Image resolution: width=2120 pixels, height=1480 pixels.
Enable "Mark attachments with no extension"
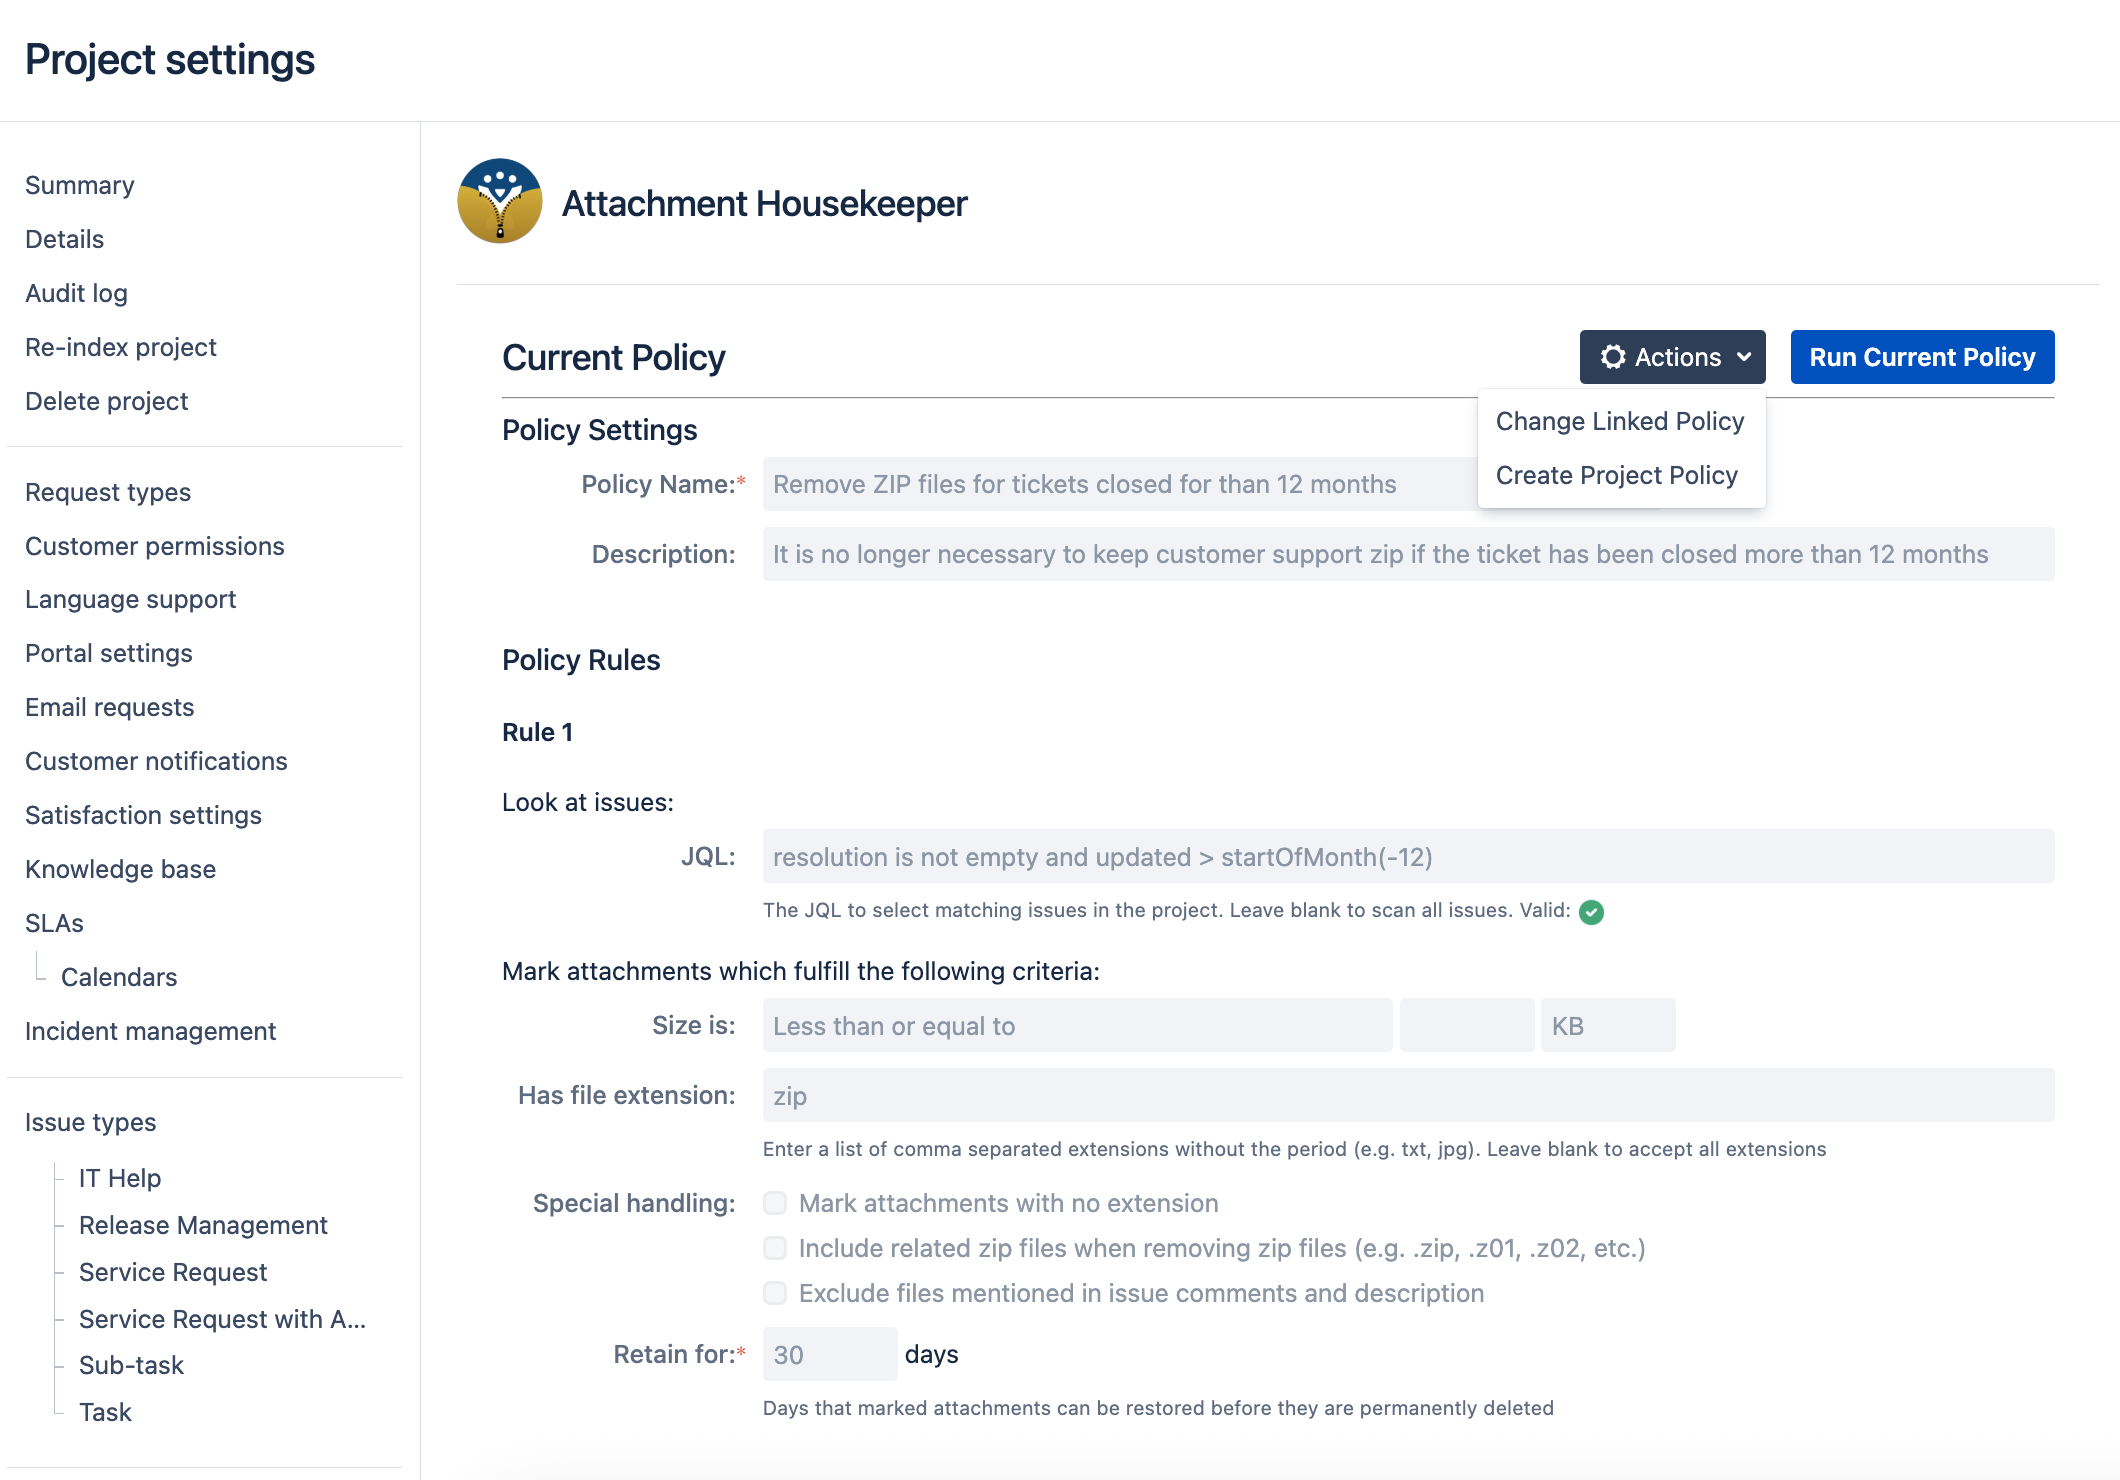pyautogui.click(x=775, y=1203)
